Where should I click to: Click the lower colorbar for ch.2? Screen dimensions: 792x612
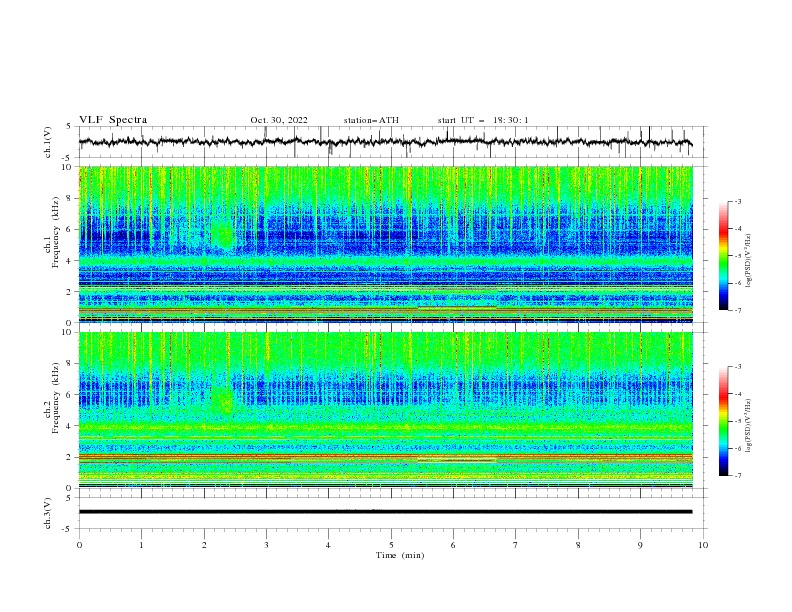(723, 421)
